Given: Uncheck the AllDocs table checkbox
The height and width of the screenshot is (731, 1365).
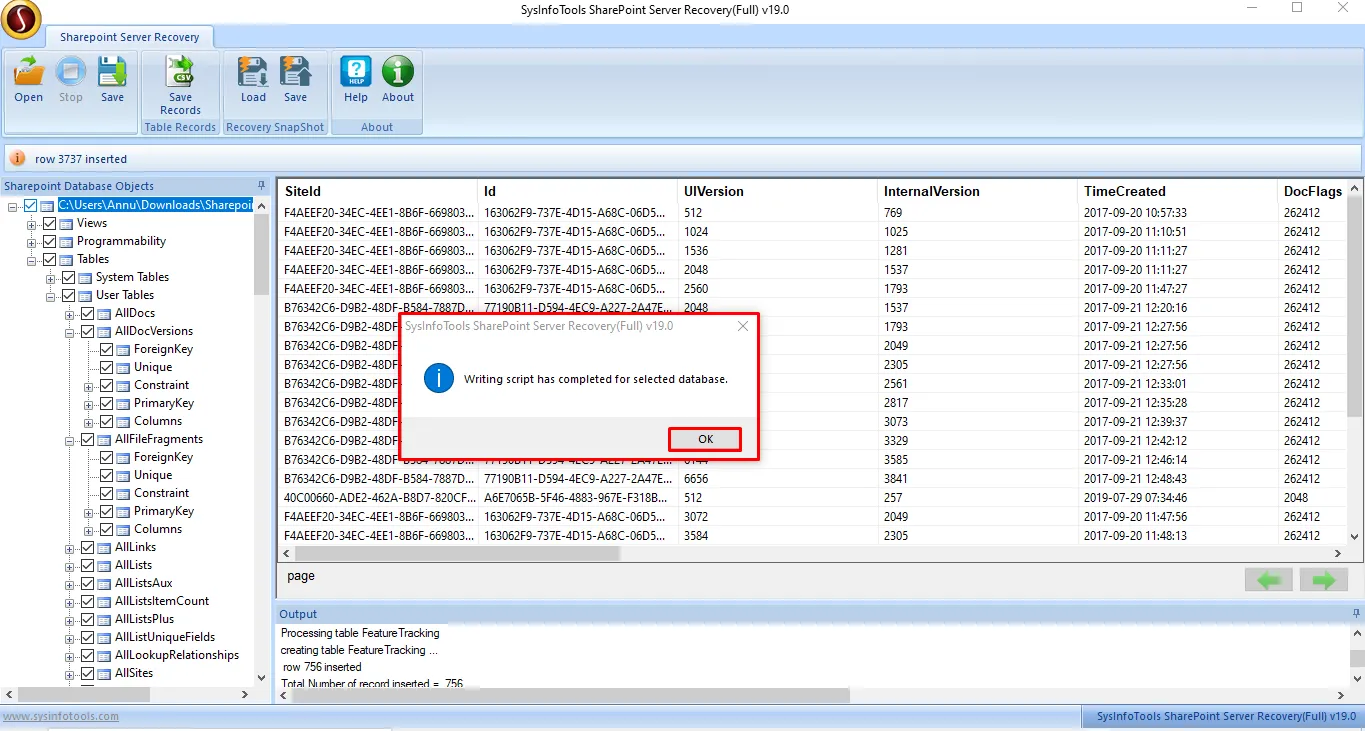Looking at the screenshot, I should [88, 313].
